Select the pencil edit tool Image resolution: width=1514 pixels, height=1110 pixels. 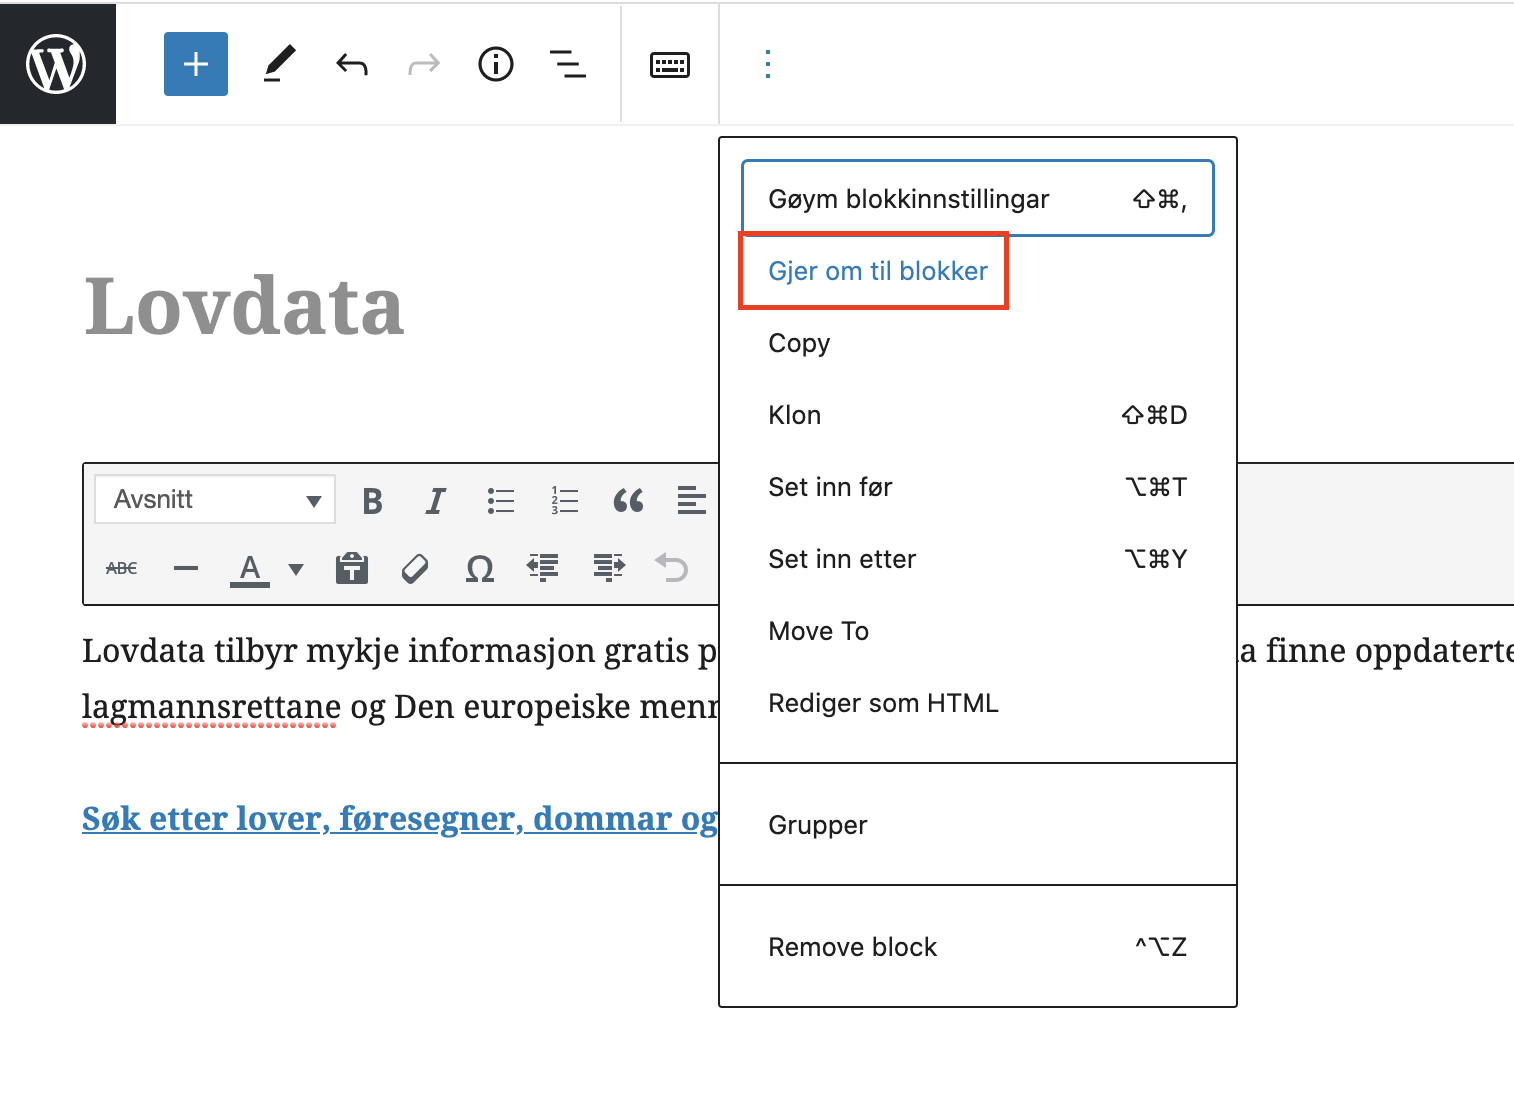pyautogui.click(x=279, y=64)
